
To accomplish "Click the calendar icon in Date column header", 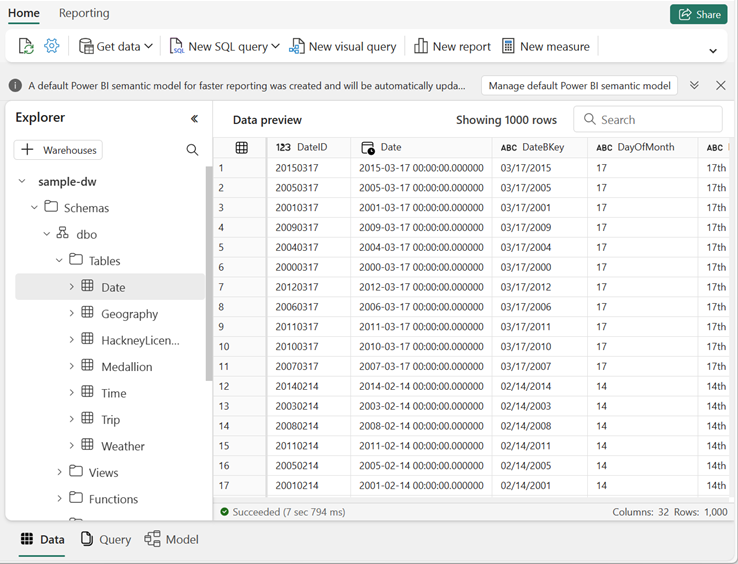I will click(x=368, y=147).
